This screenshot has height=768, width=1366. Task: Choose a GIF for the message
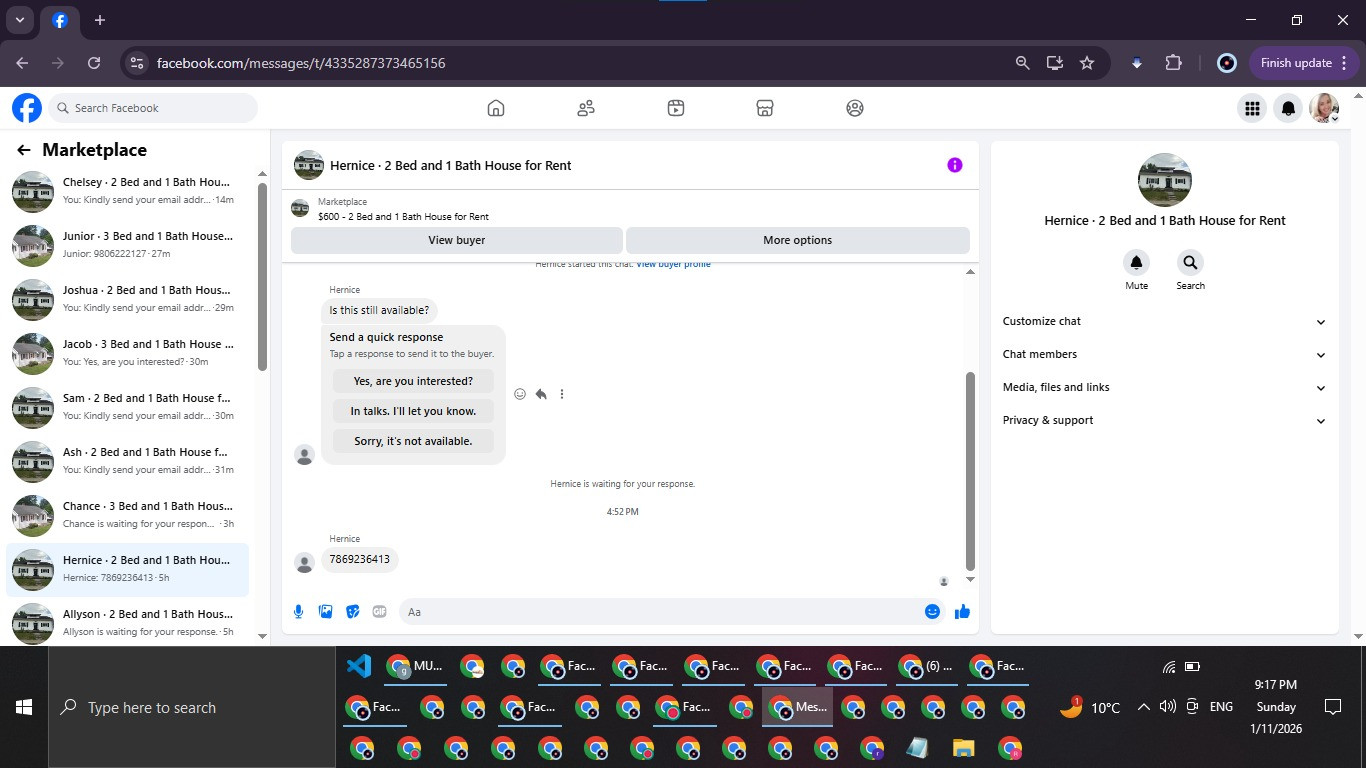(379, 612)
